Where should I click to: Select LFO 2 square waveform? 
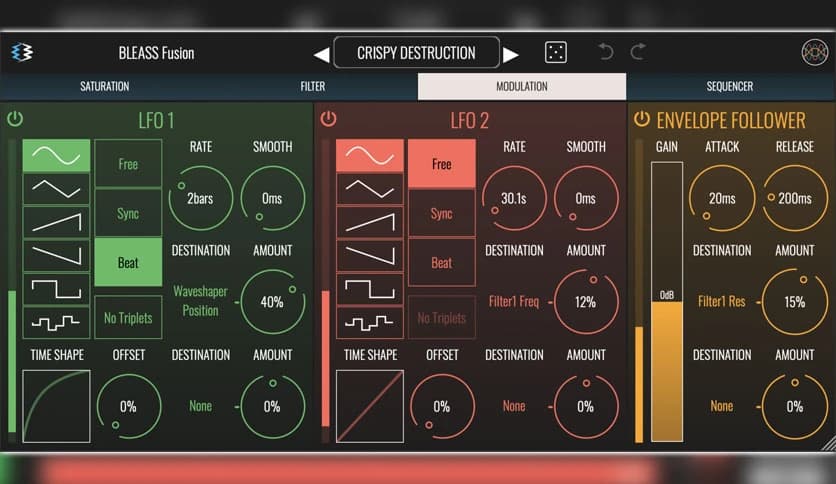coord(369,289)
